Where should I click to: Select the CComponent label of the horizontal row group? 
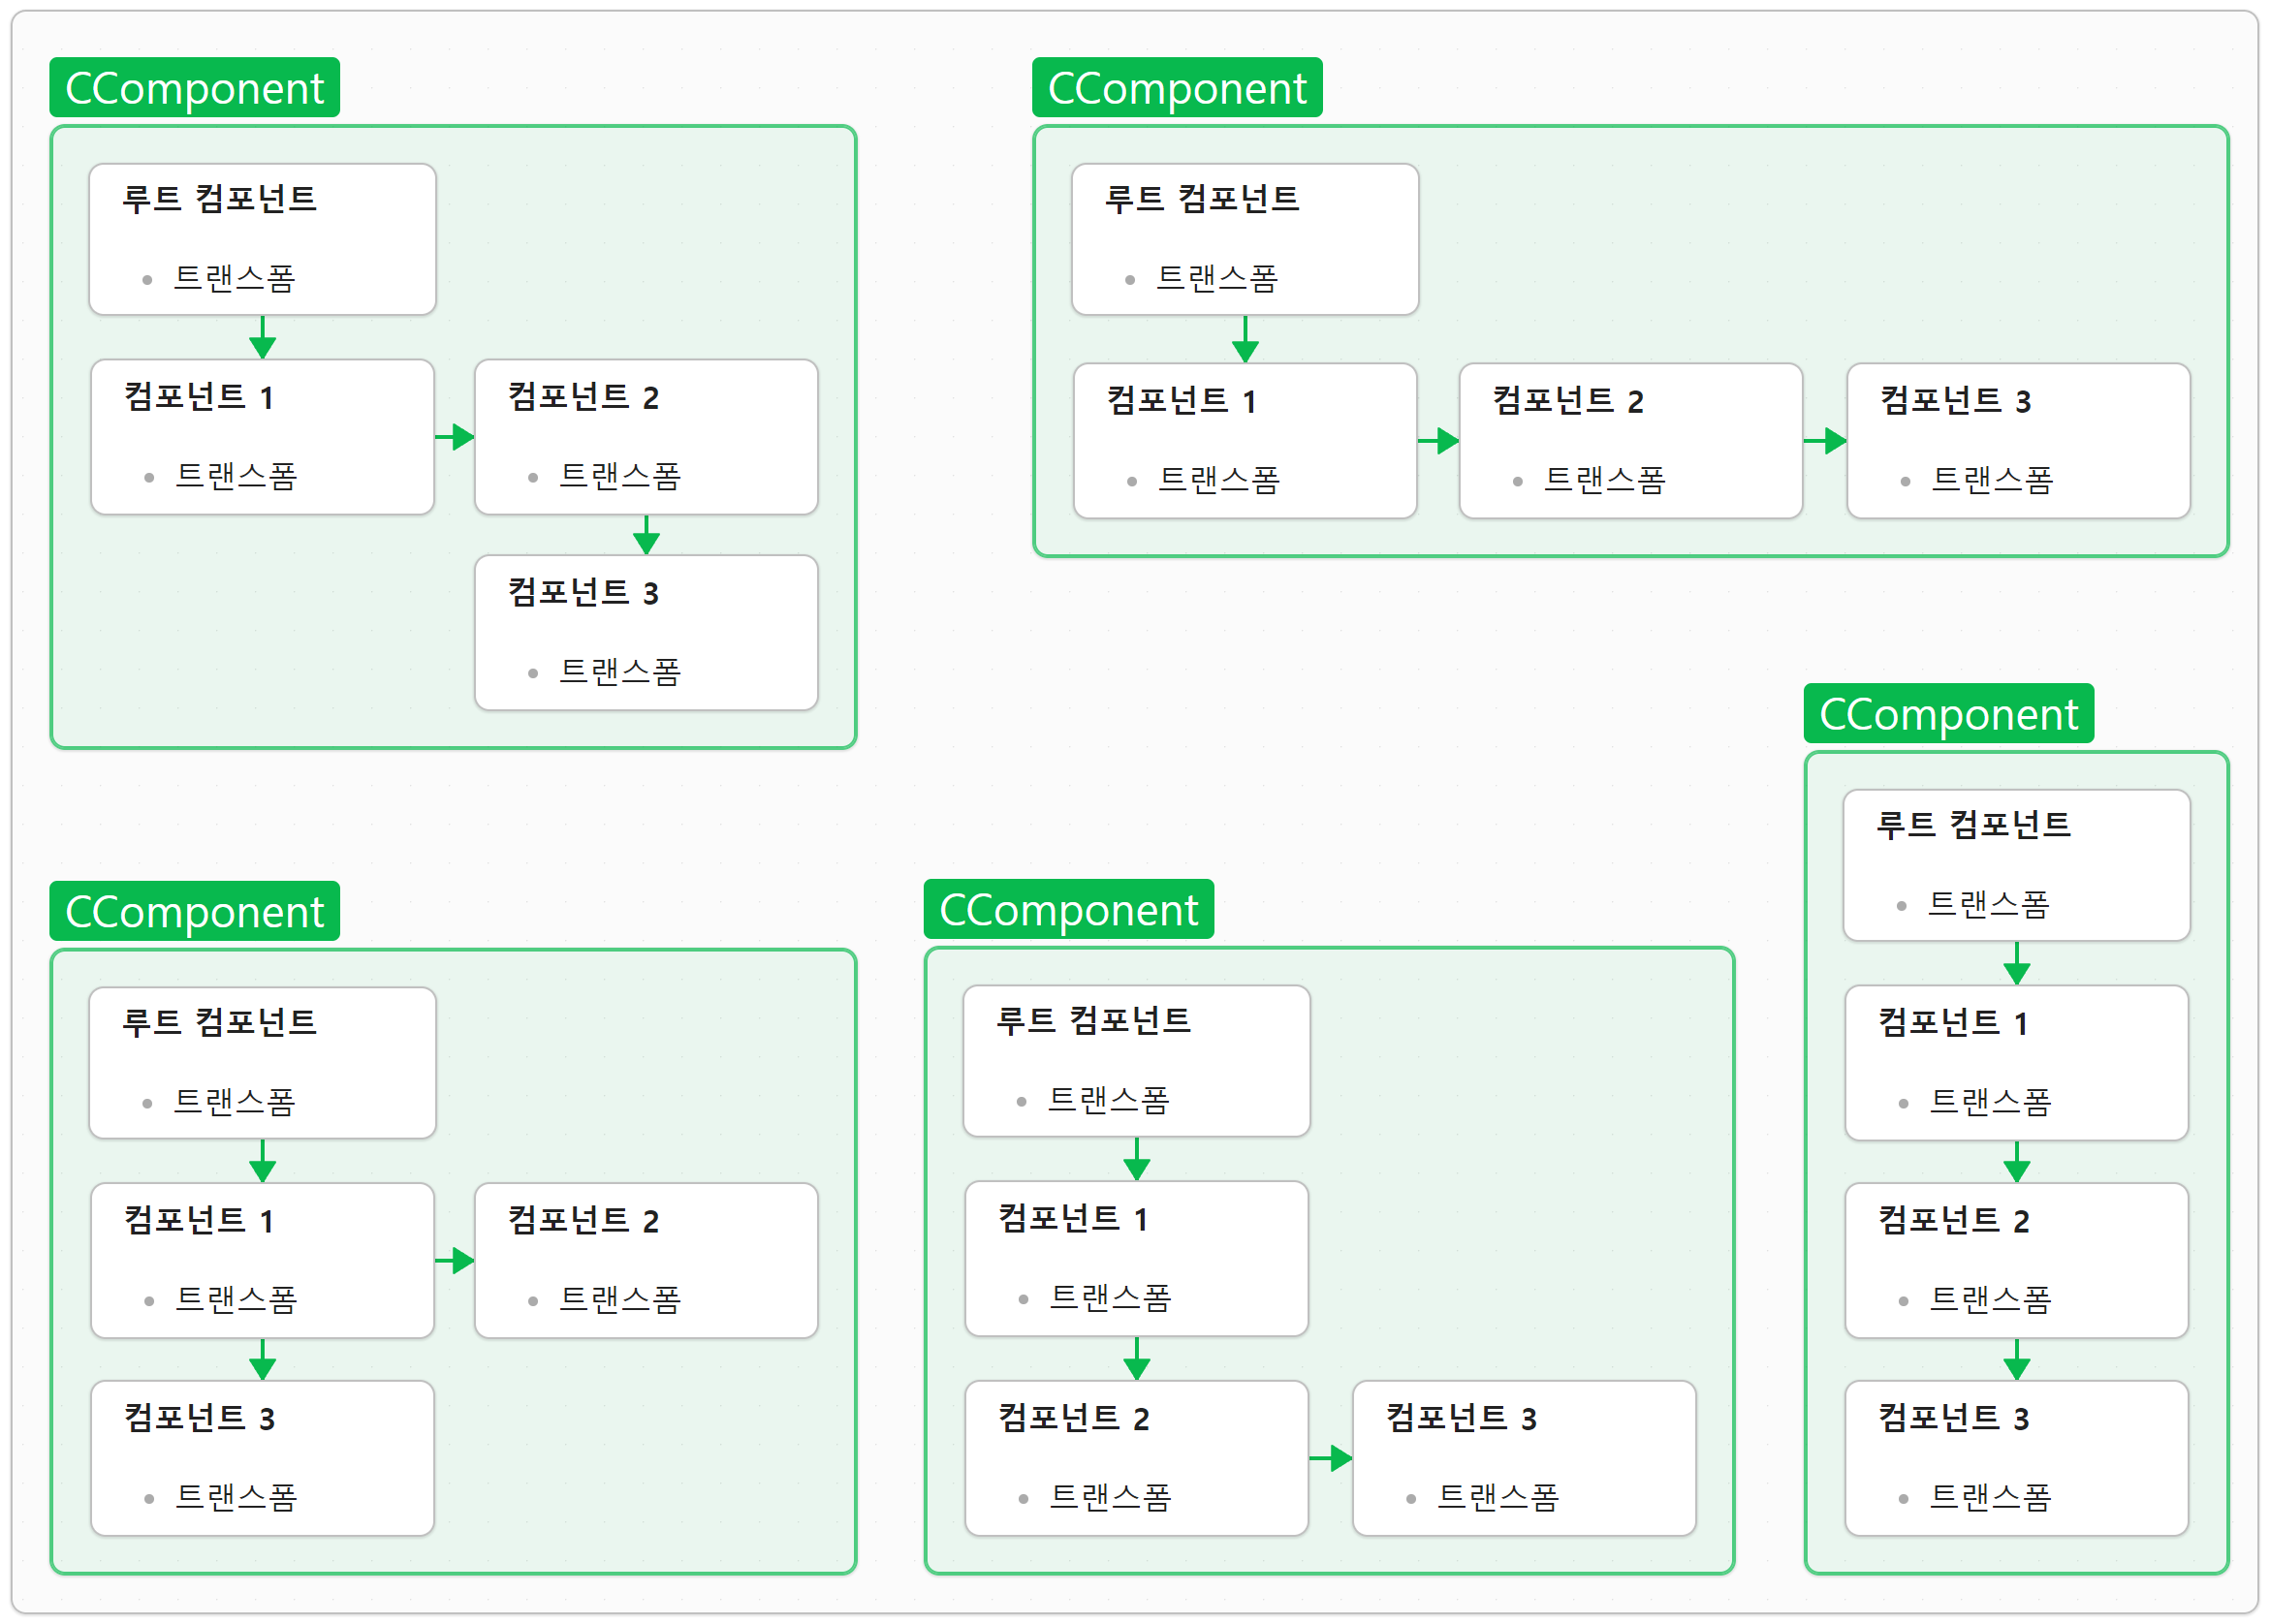[x=1176, y=88]
